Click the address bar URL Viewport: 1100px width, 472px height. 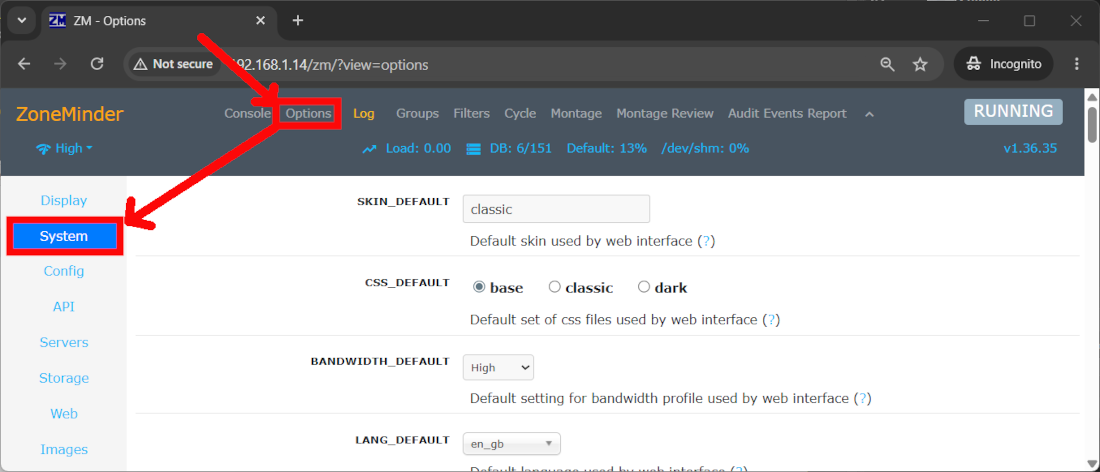pos(330,65)
